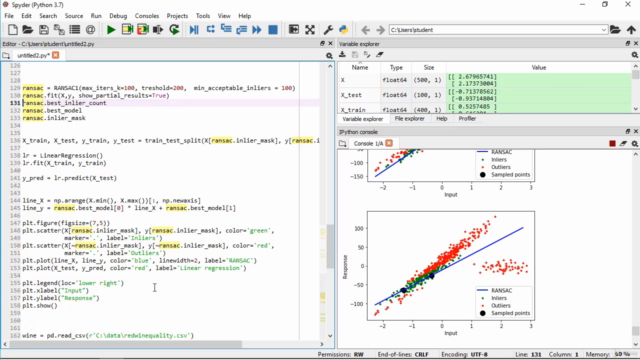Go back to the previous cursor position
This screenshot has width=640, height=360.
365,30
